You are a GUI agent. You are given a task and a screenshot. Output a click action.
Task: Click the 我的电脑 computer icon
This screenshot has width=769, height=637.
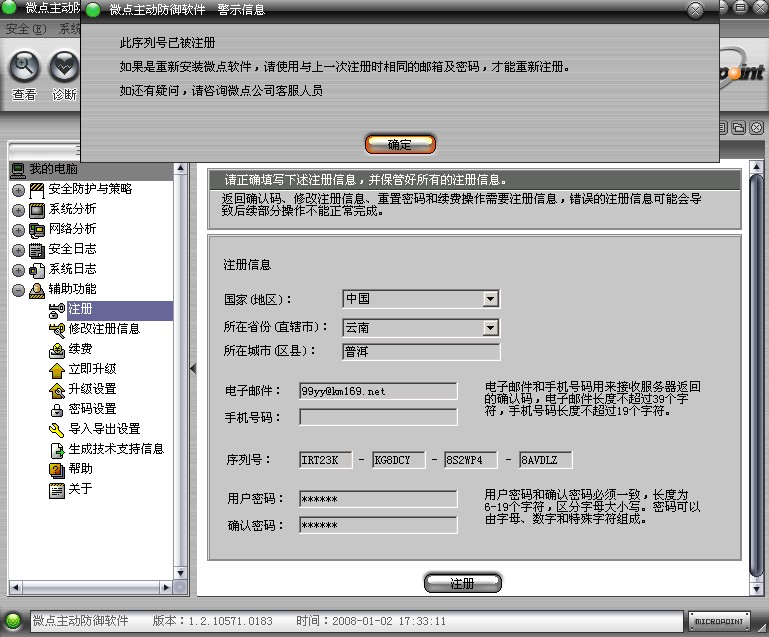(x=18, y=170)
